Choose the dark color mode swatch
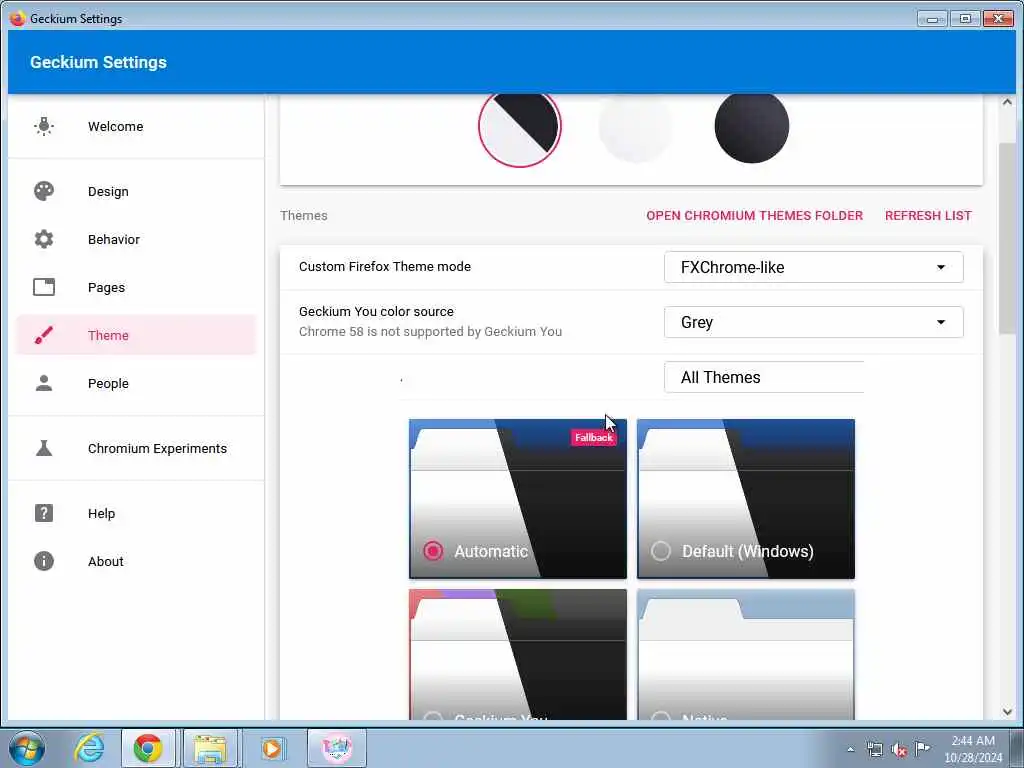Viewport: 1024px width, 768px height. pyautogui.click(x=752, y=126)
